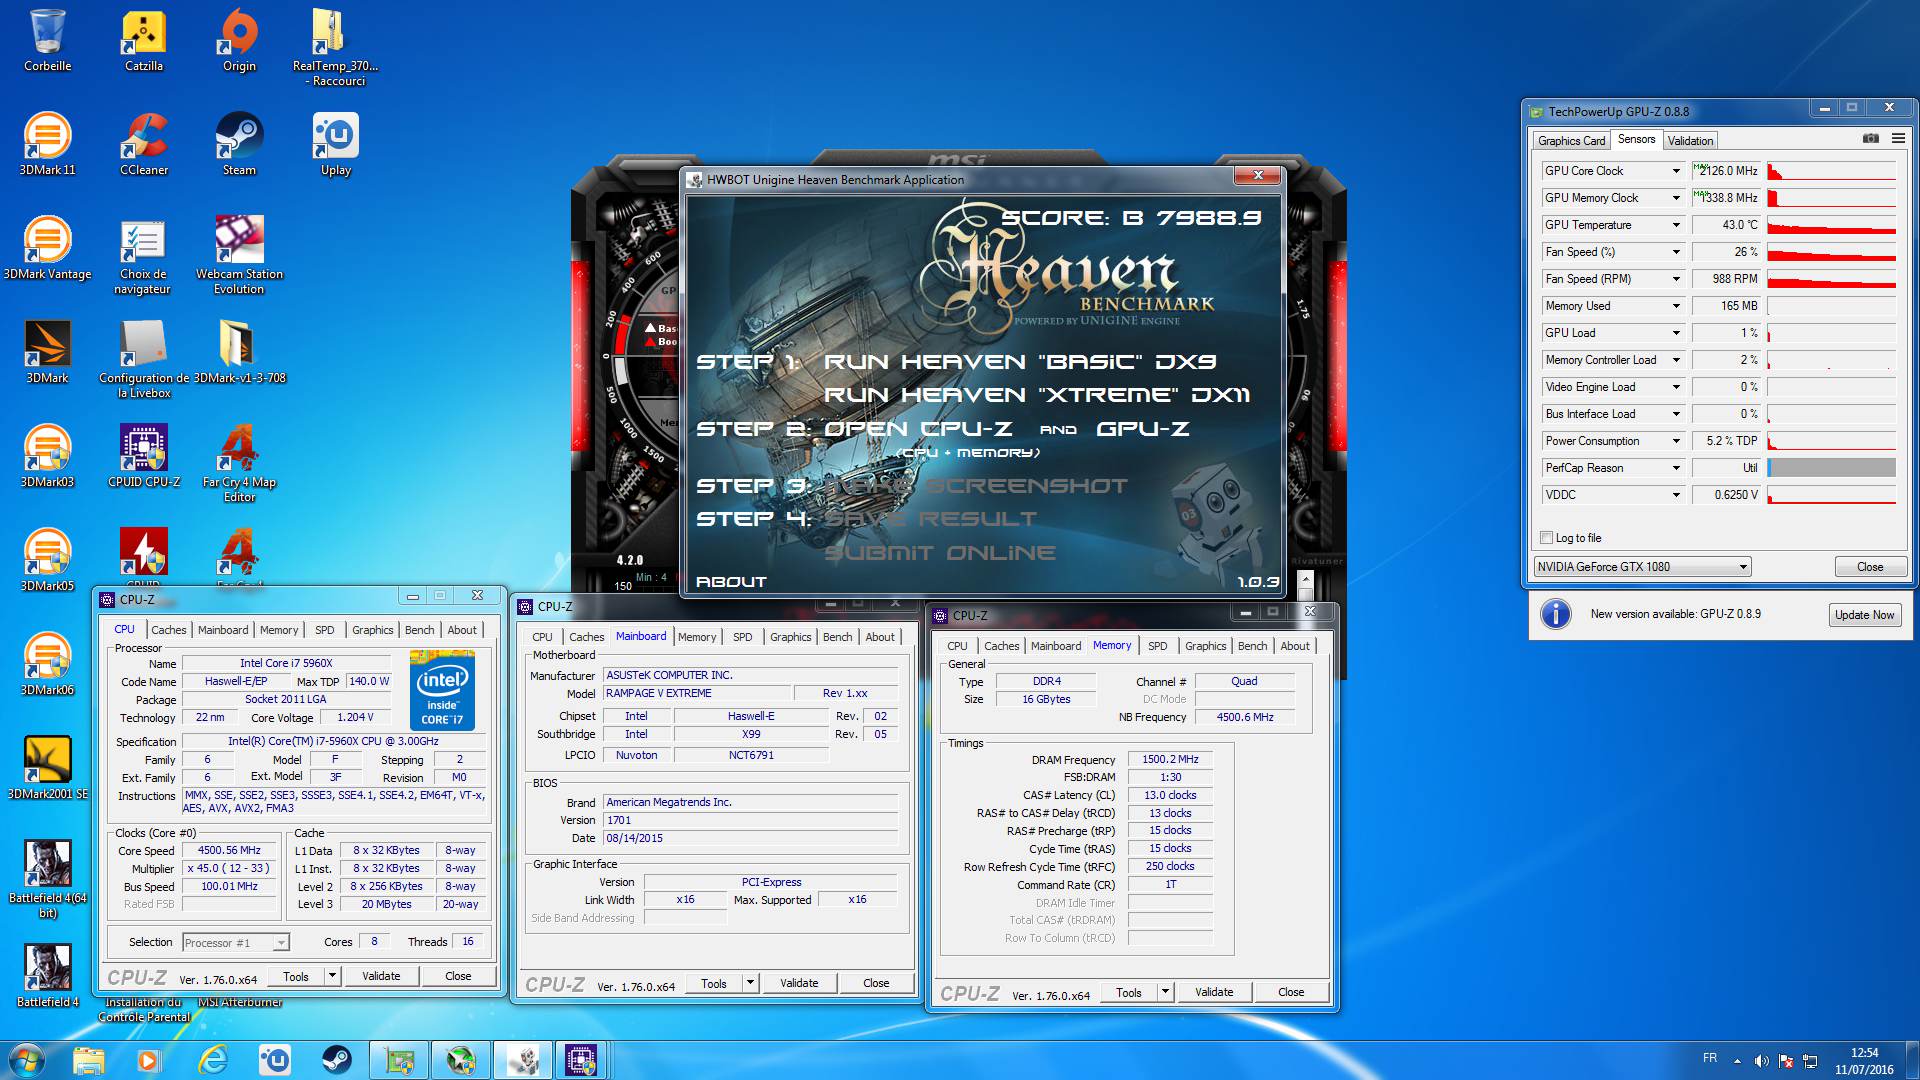
Task: Click Run Heaven Xtreme DX11
Action: point(1037,395)
